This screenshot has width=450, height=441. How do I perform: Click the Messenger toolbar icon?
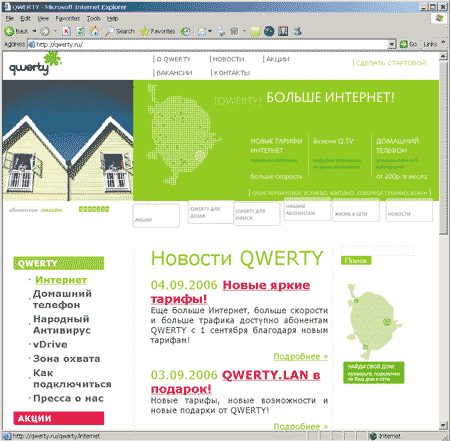point(297,31)
